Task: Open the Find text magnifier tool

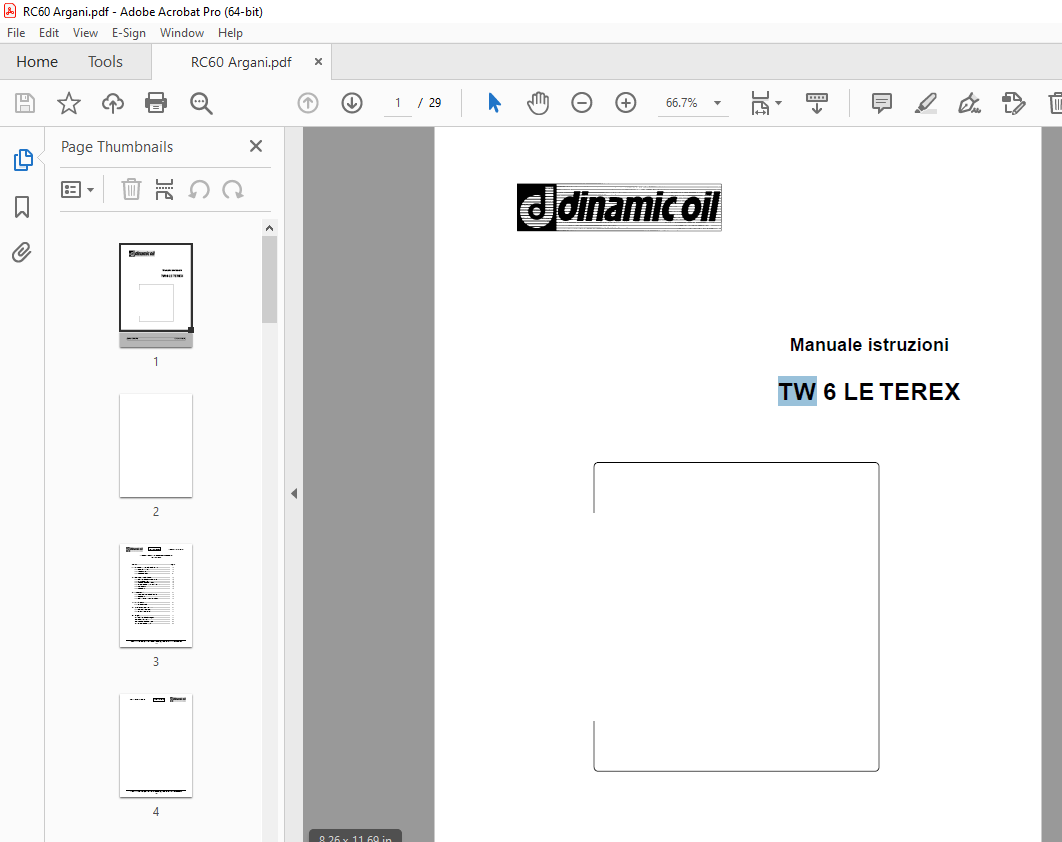Action: click(201, 103)
